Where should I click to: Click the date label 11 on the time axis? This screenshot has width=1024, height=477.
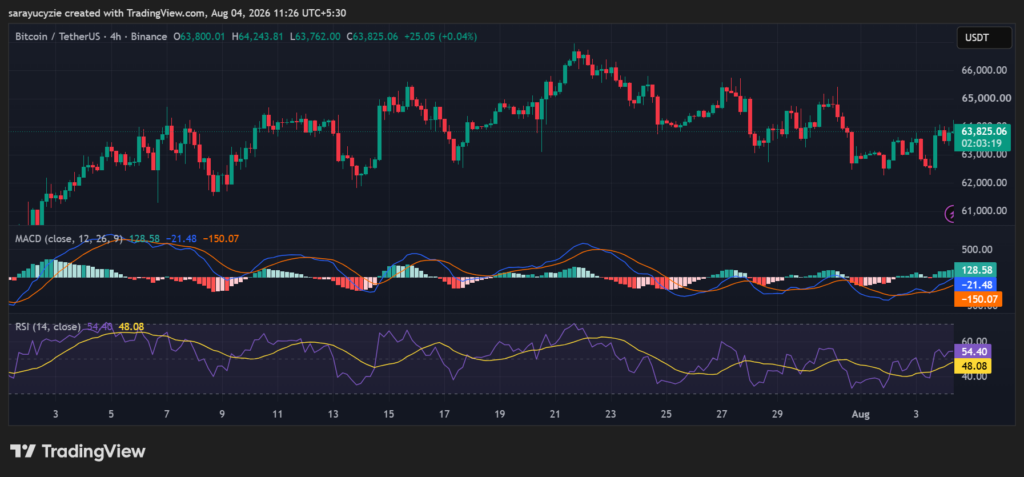[x=278, y=414]
